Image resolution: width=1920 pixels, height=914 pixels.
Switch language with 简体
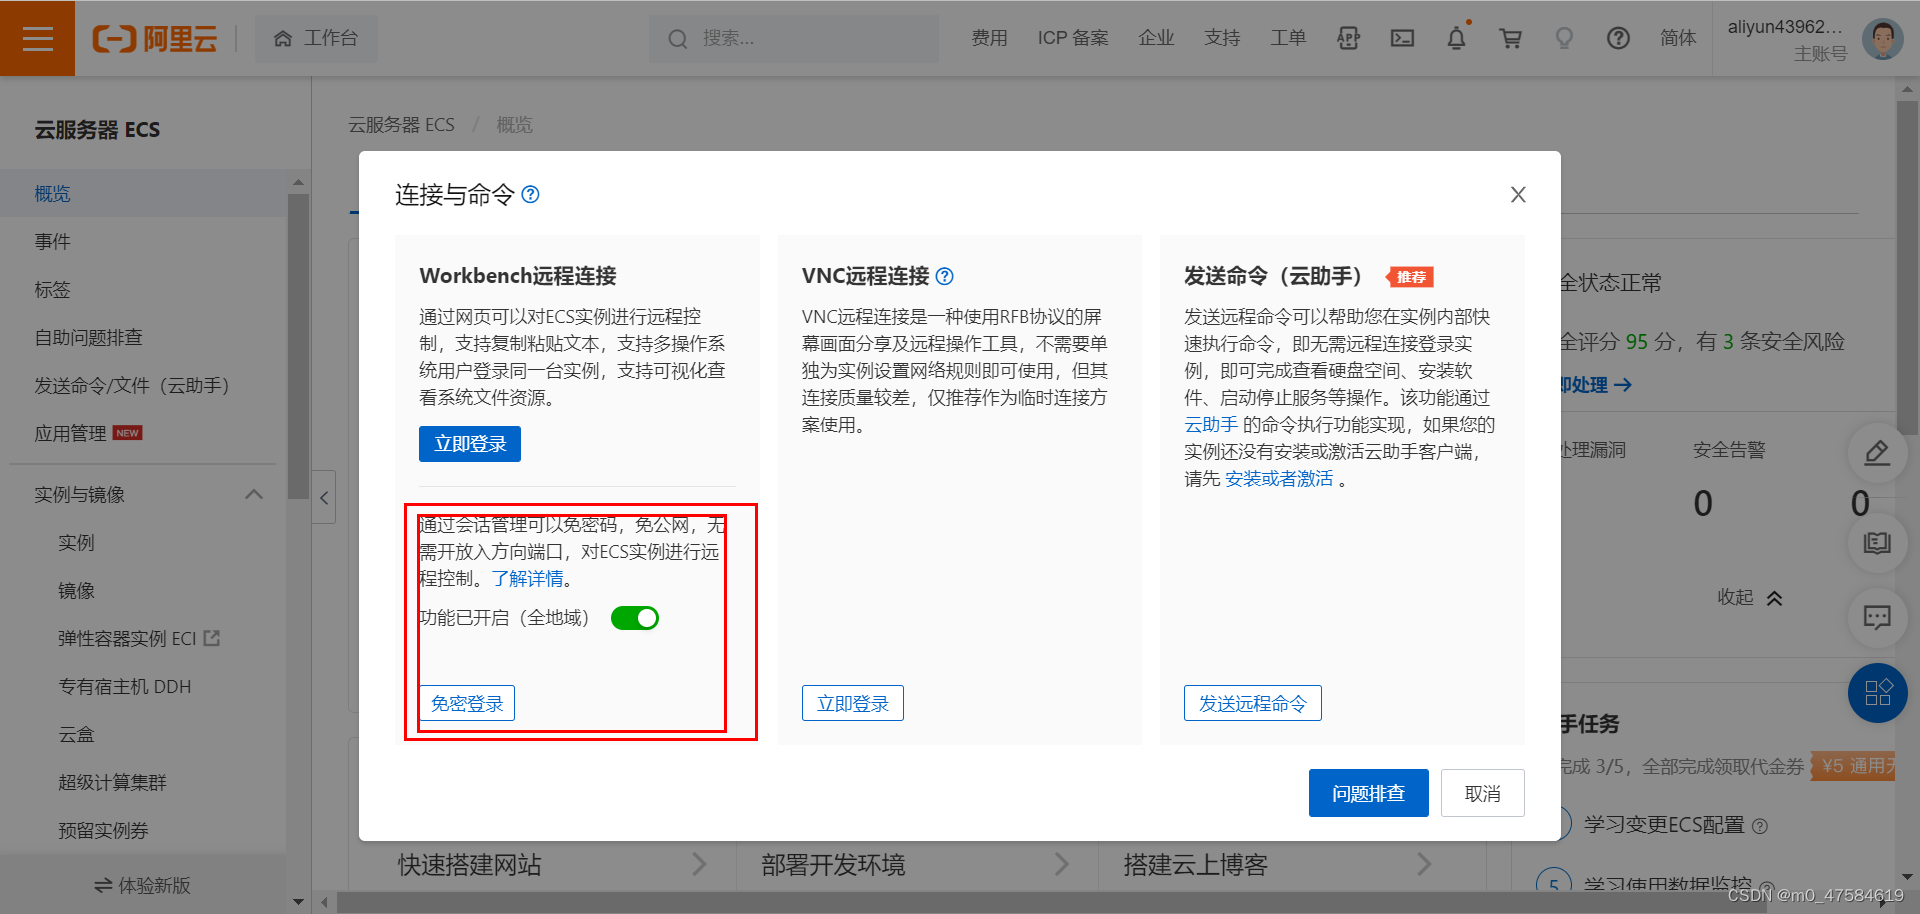1678,38
